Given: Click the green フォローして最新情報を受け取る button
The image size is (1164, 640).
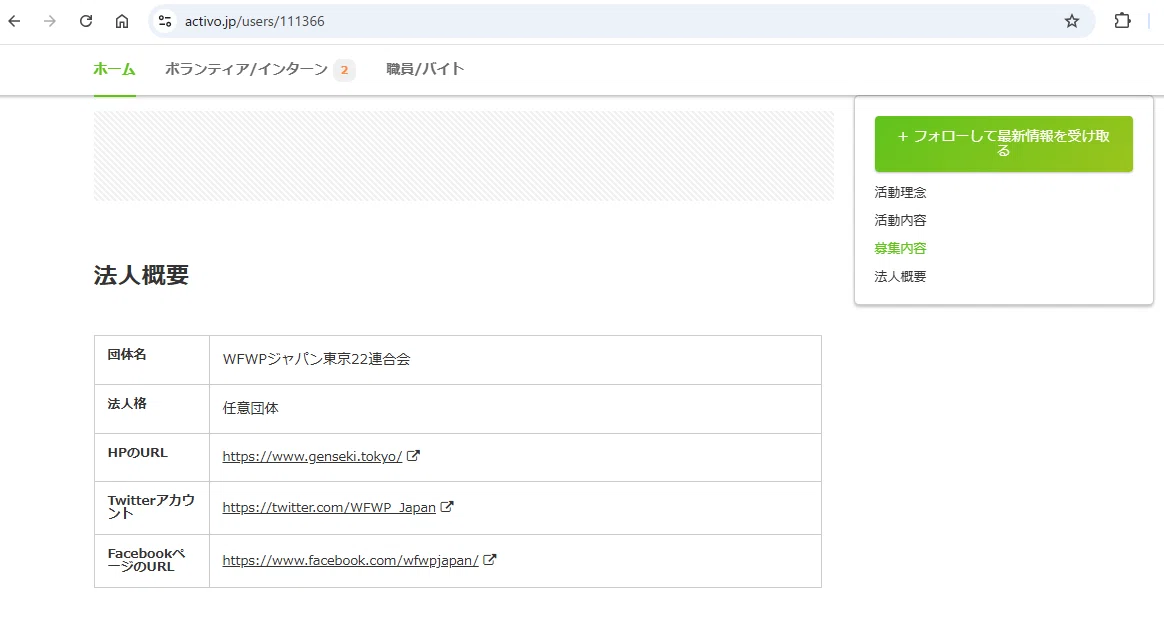Looking at the screenshot, I should pos(1004,143).
